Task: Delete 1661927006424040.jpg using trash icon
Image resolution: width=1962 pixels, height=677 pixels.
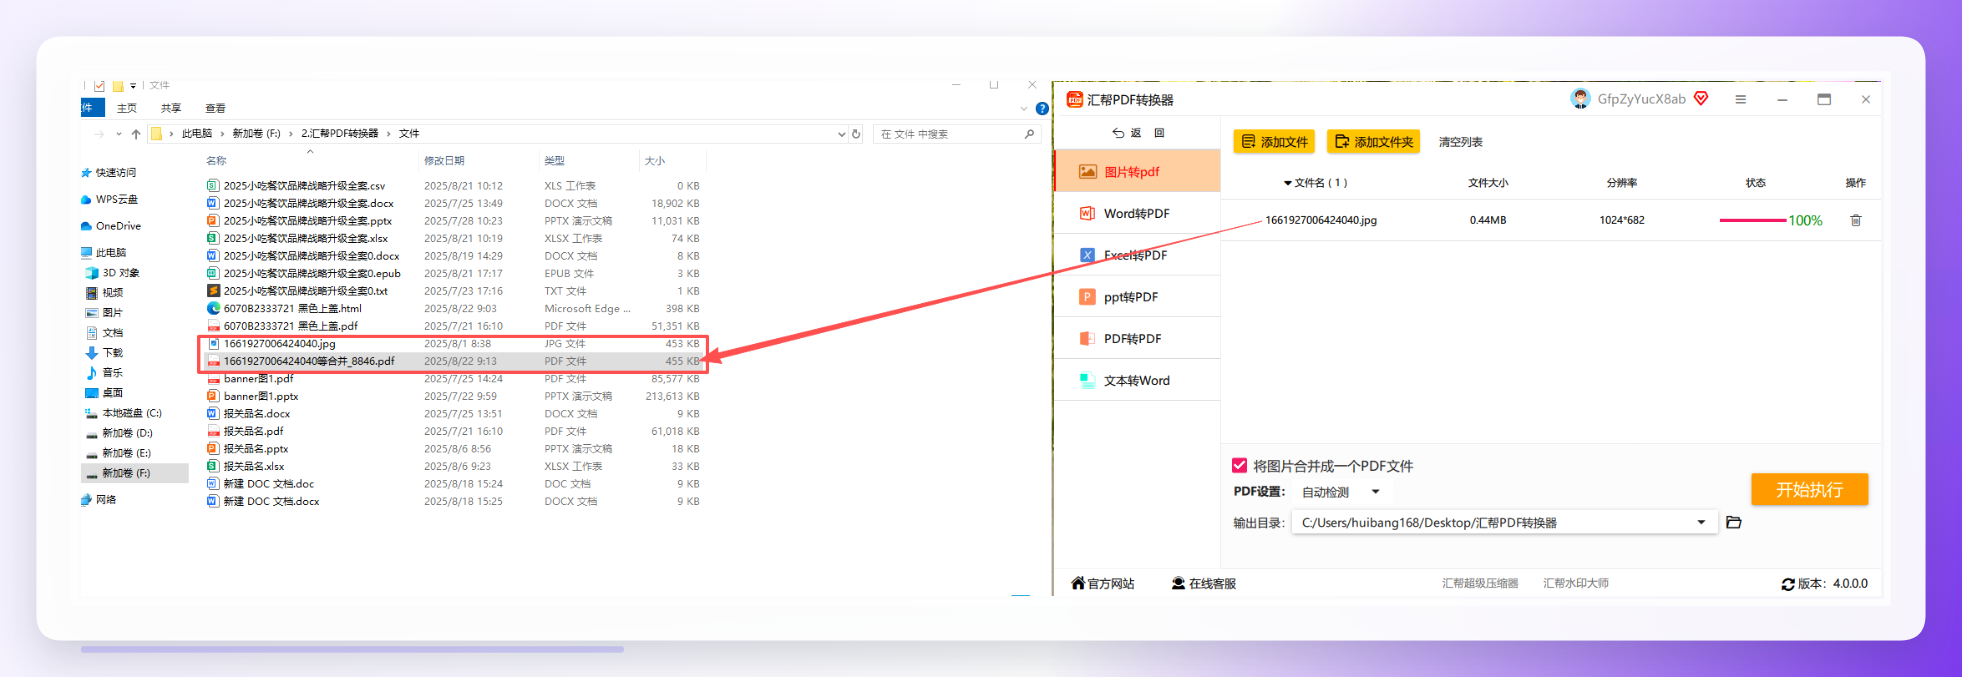Action: coord(1855,220)
